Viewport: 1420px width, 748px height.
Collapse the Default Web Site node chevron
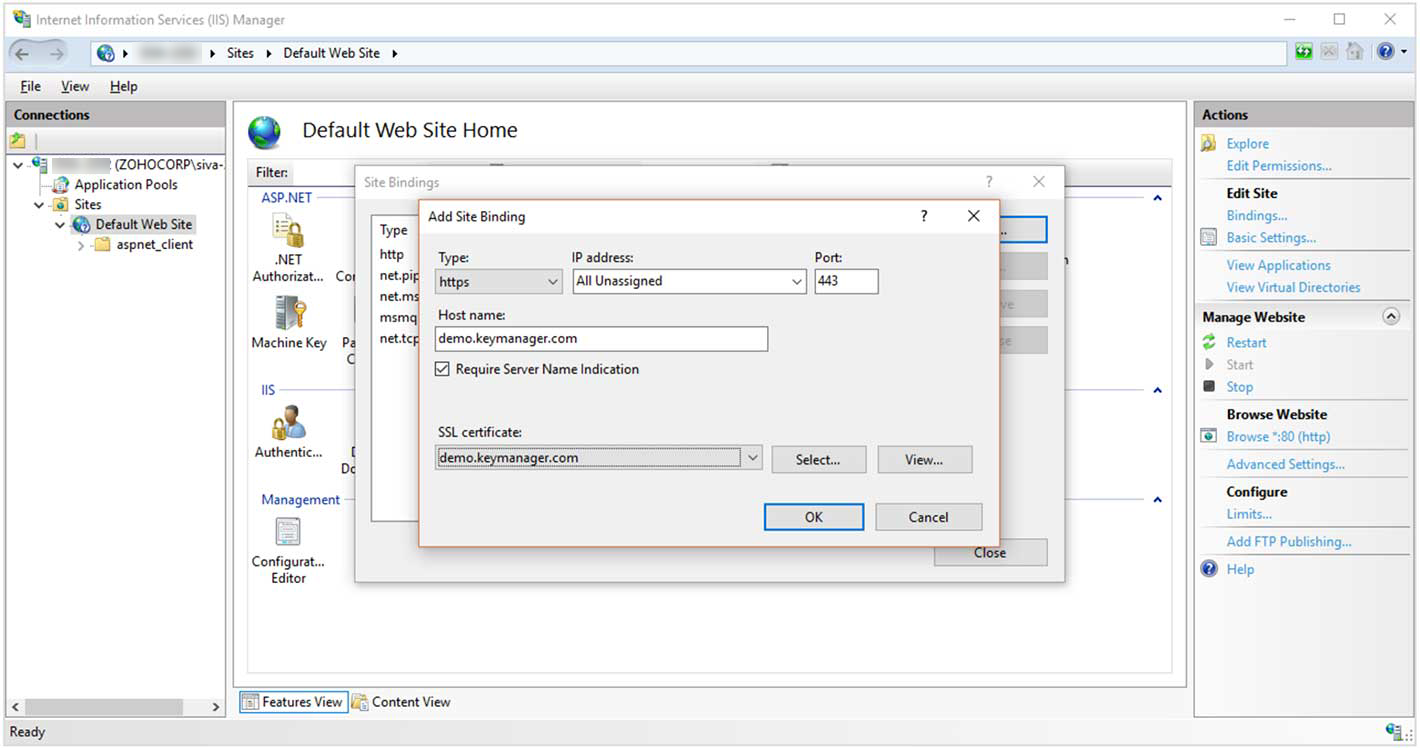tap(60, 225)
